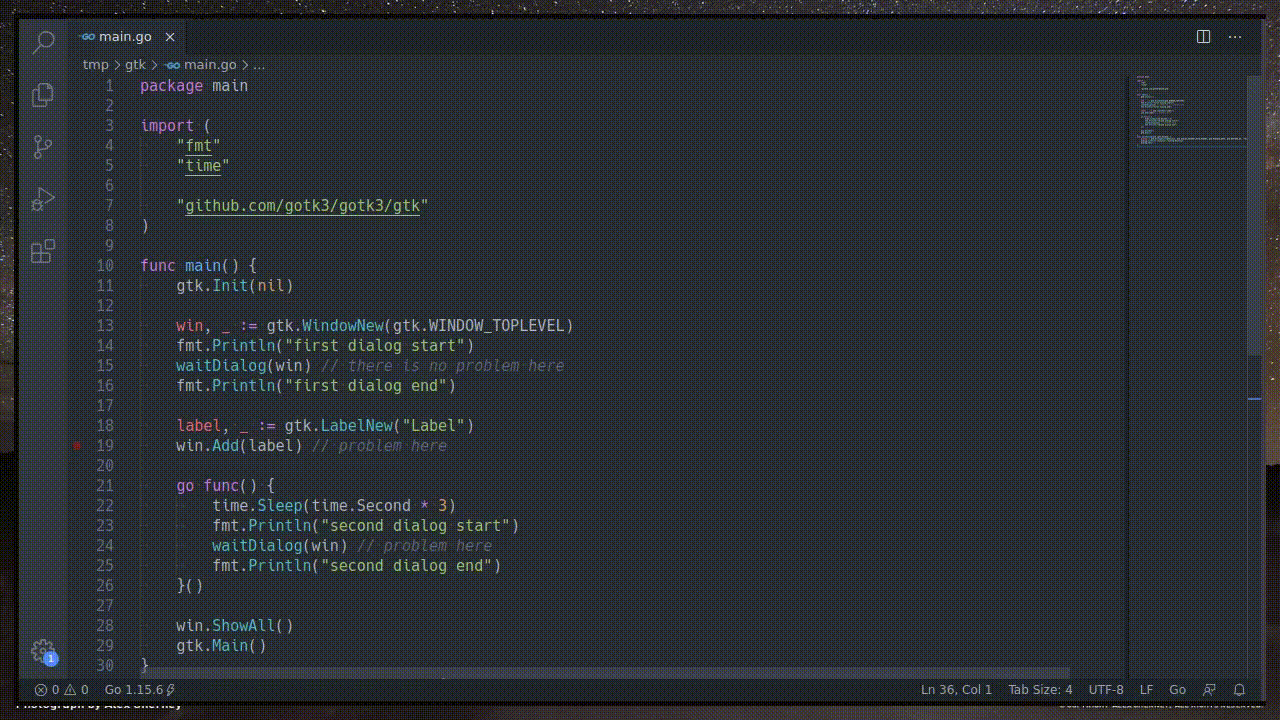Screen dimensions: 1280x720
Task: Click line number 10 in gutter
Action: click(105, 266)
